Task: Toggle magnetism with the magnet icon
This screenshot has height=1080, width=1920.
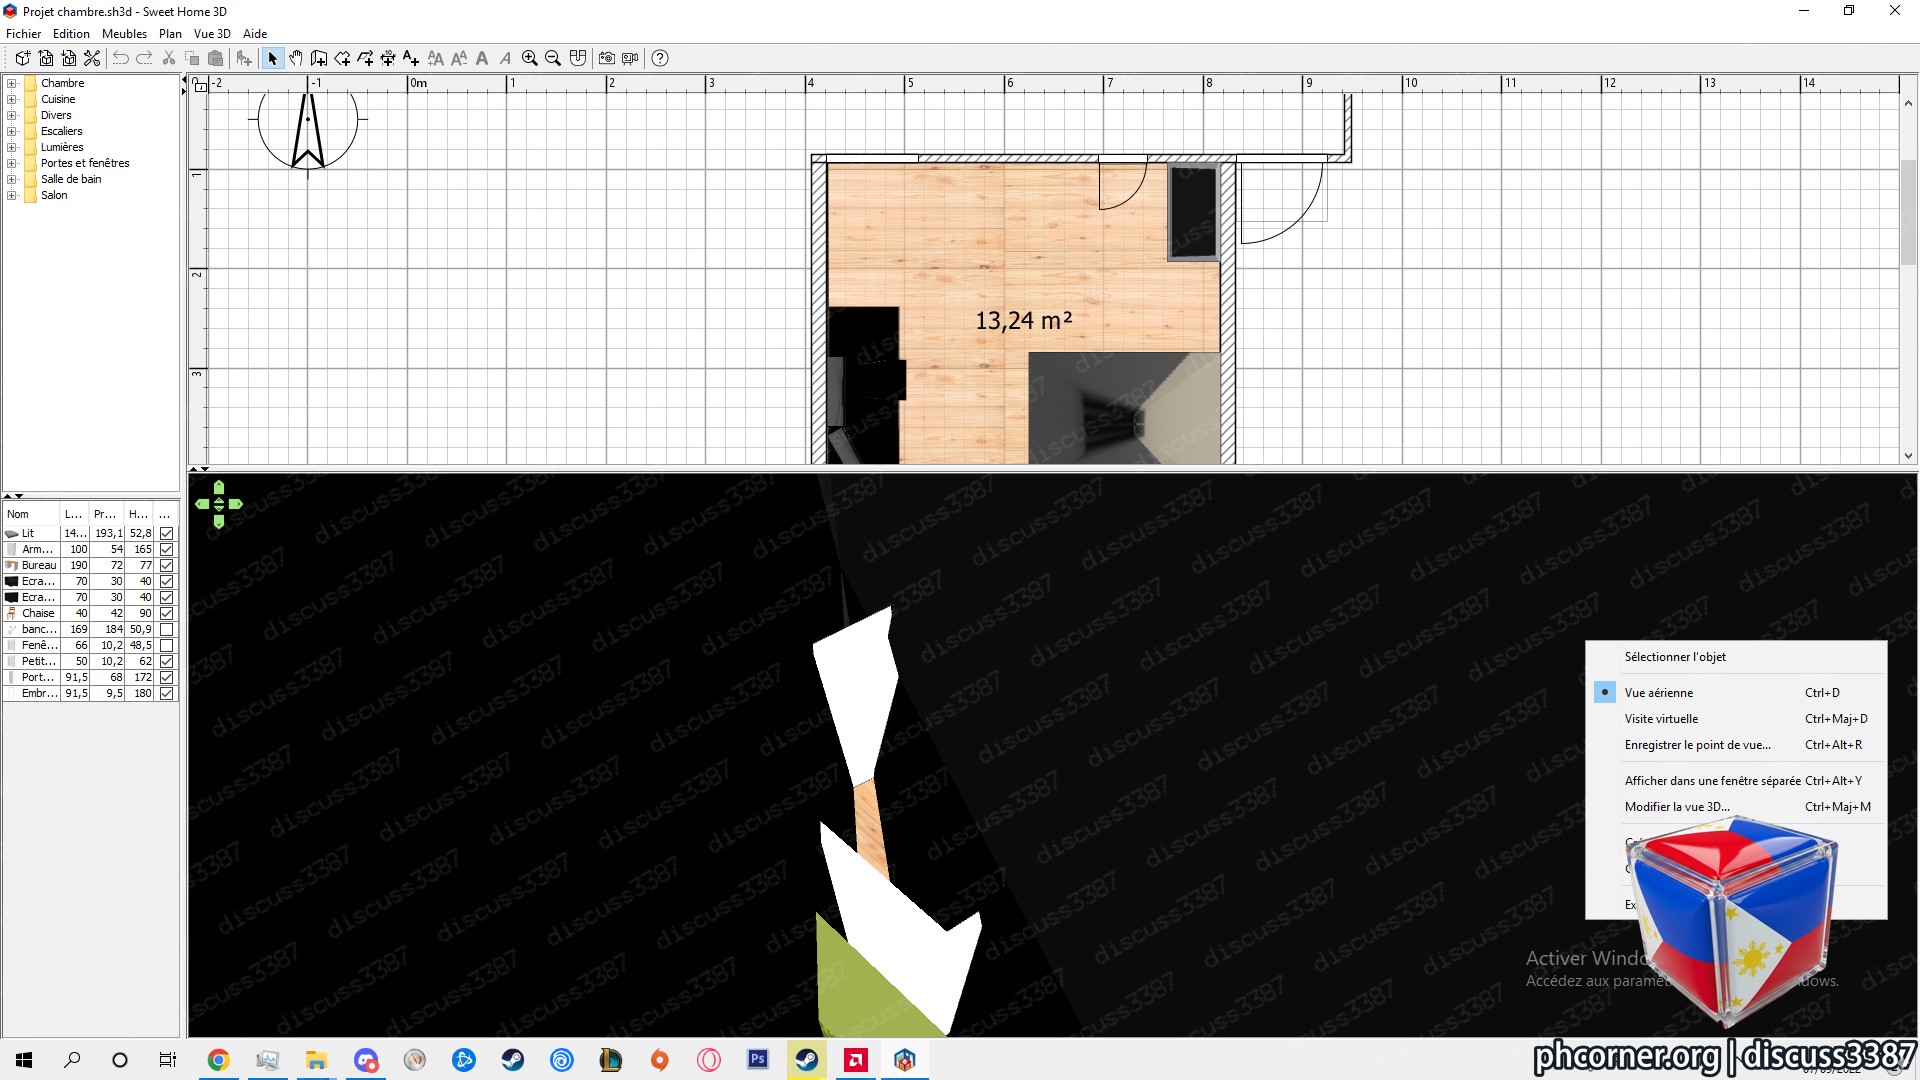Action: 578,58
